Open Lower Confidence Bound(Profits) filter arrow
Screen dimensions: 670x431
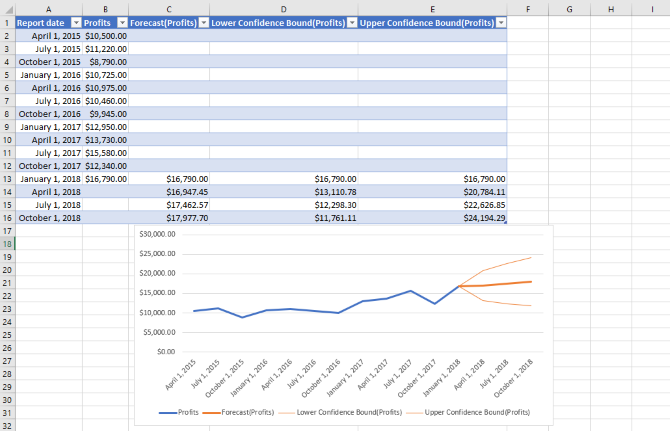(350, 22)
